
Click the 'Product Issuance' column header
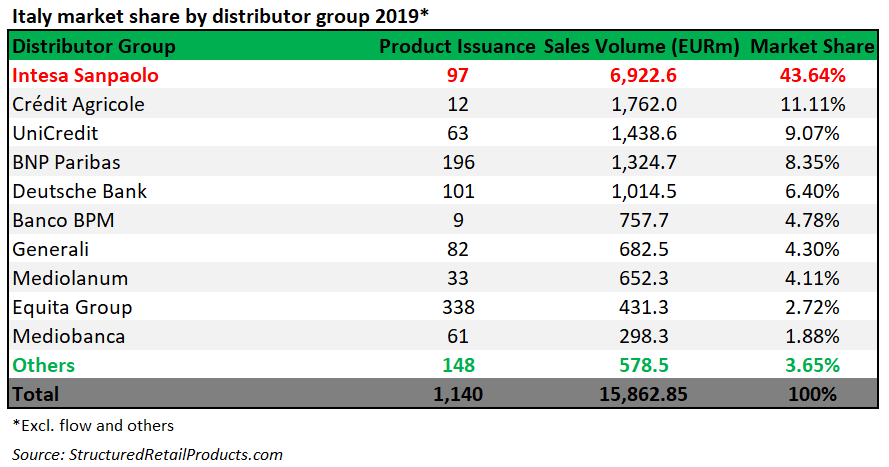457,46
